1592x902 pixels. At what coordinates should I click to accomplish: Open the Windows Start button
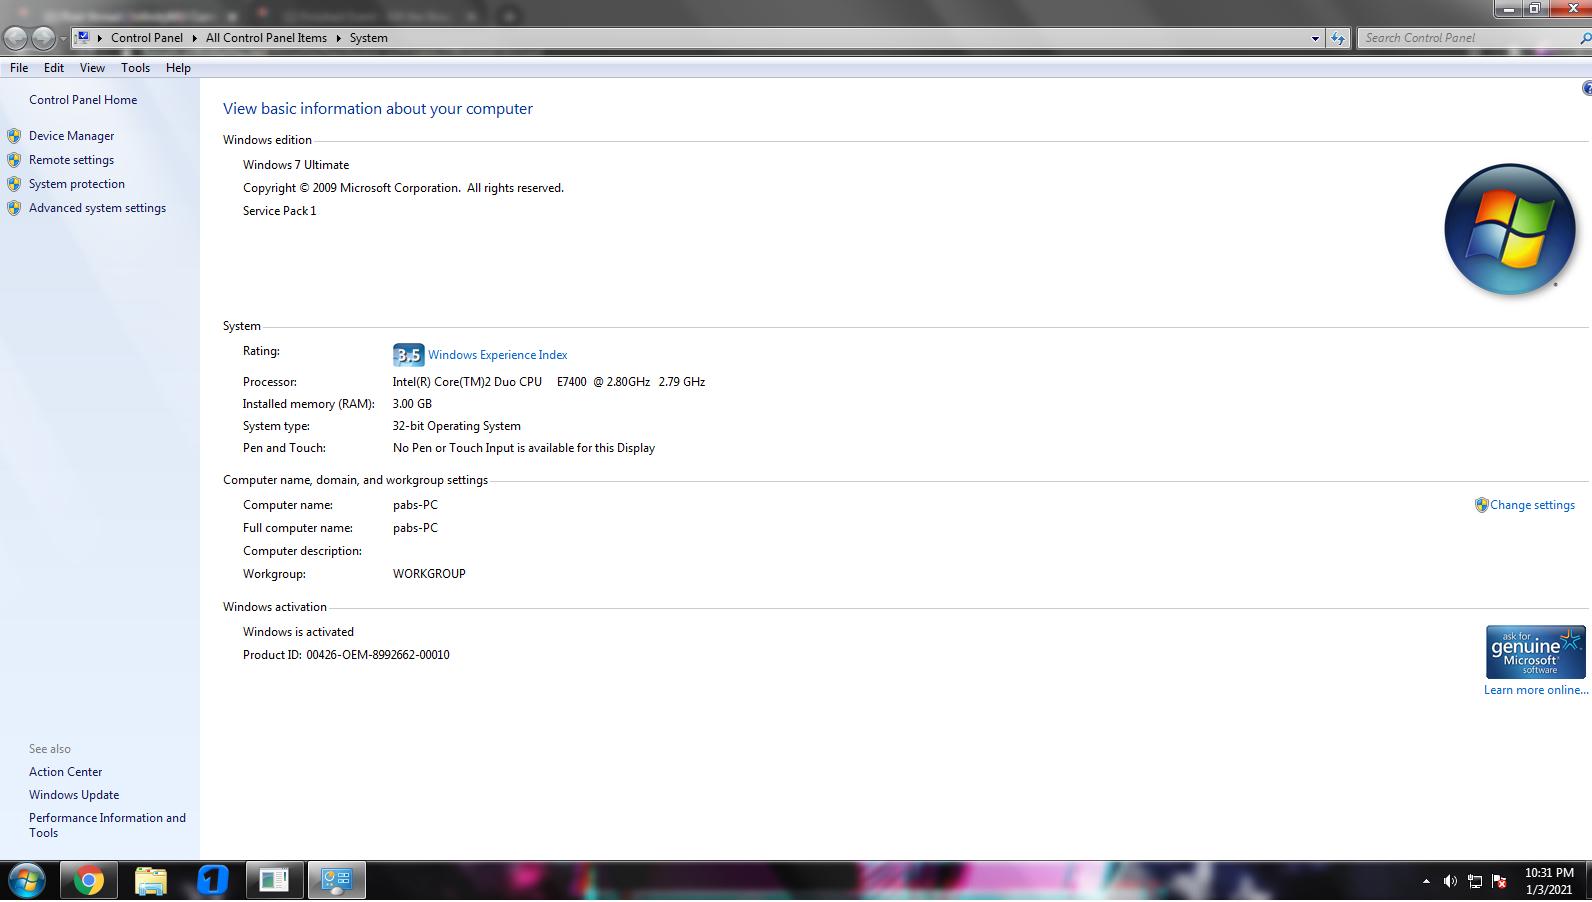pos(27,881)
